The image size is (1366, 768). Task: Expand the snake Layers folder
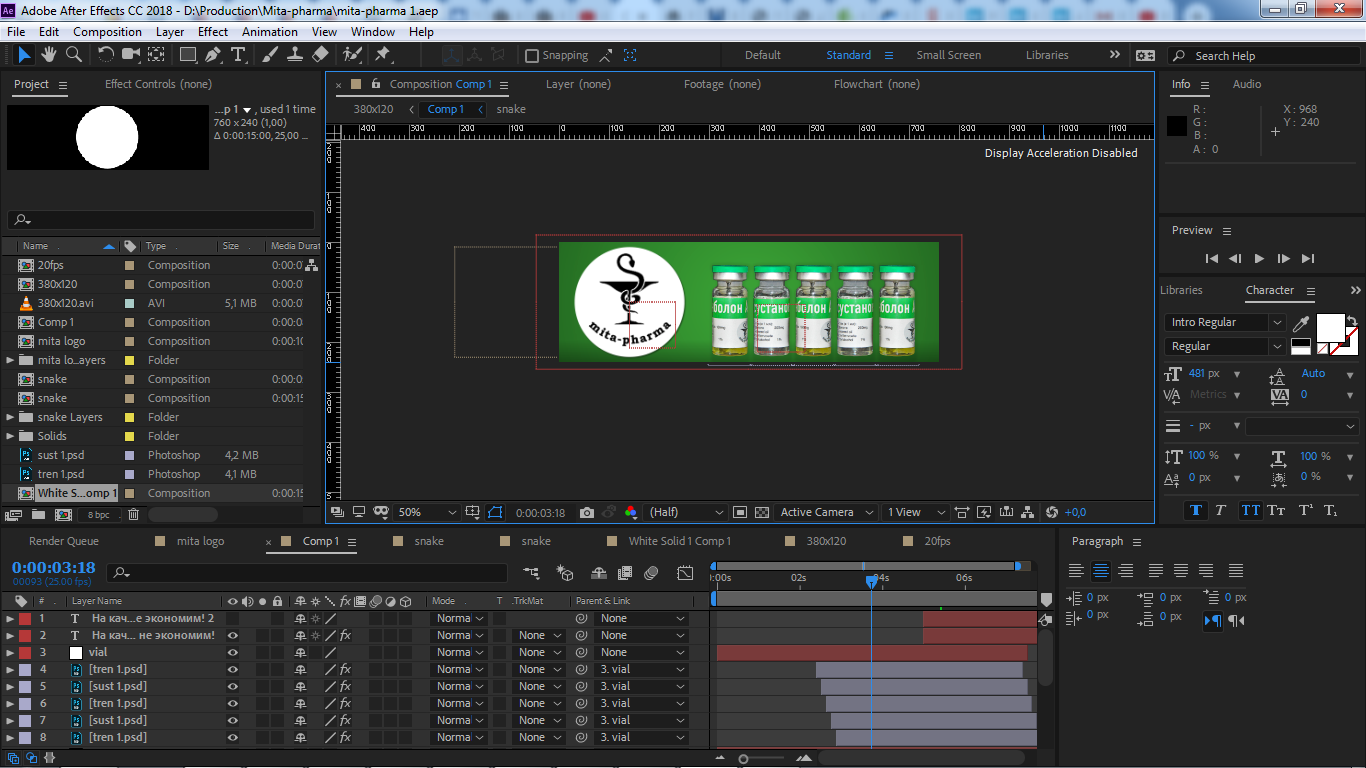[11, 417]
